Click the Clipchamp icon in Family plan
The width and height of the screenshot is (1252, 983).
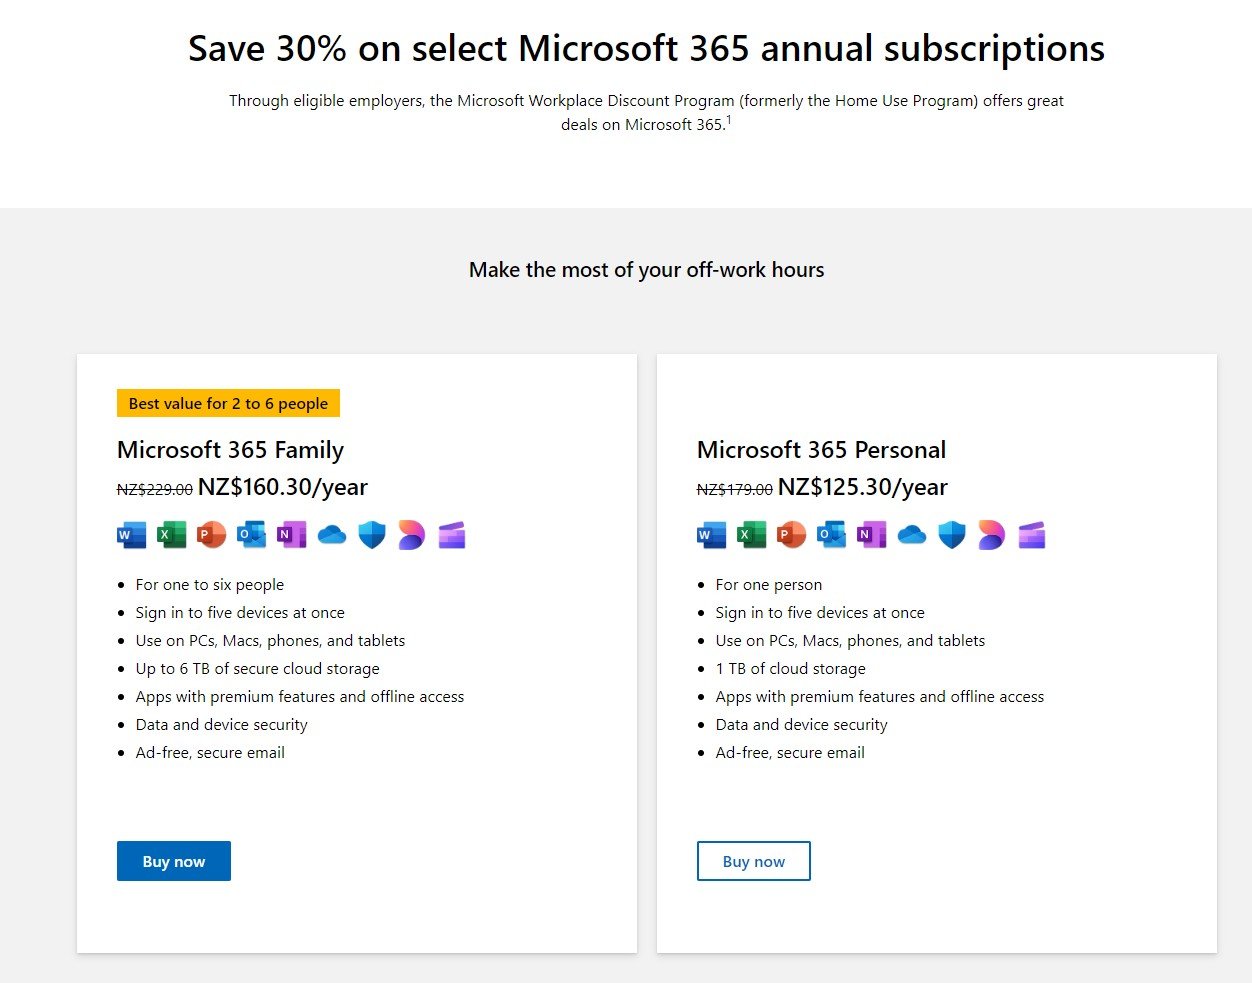coord(452,535)
